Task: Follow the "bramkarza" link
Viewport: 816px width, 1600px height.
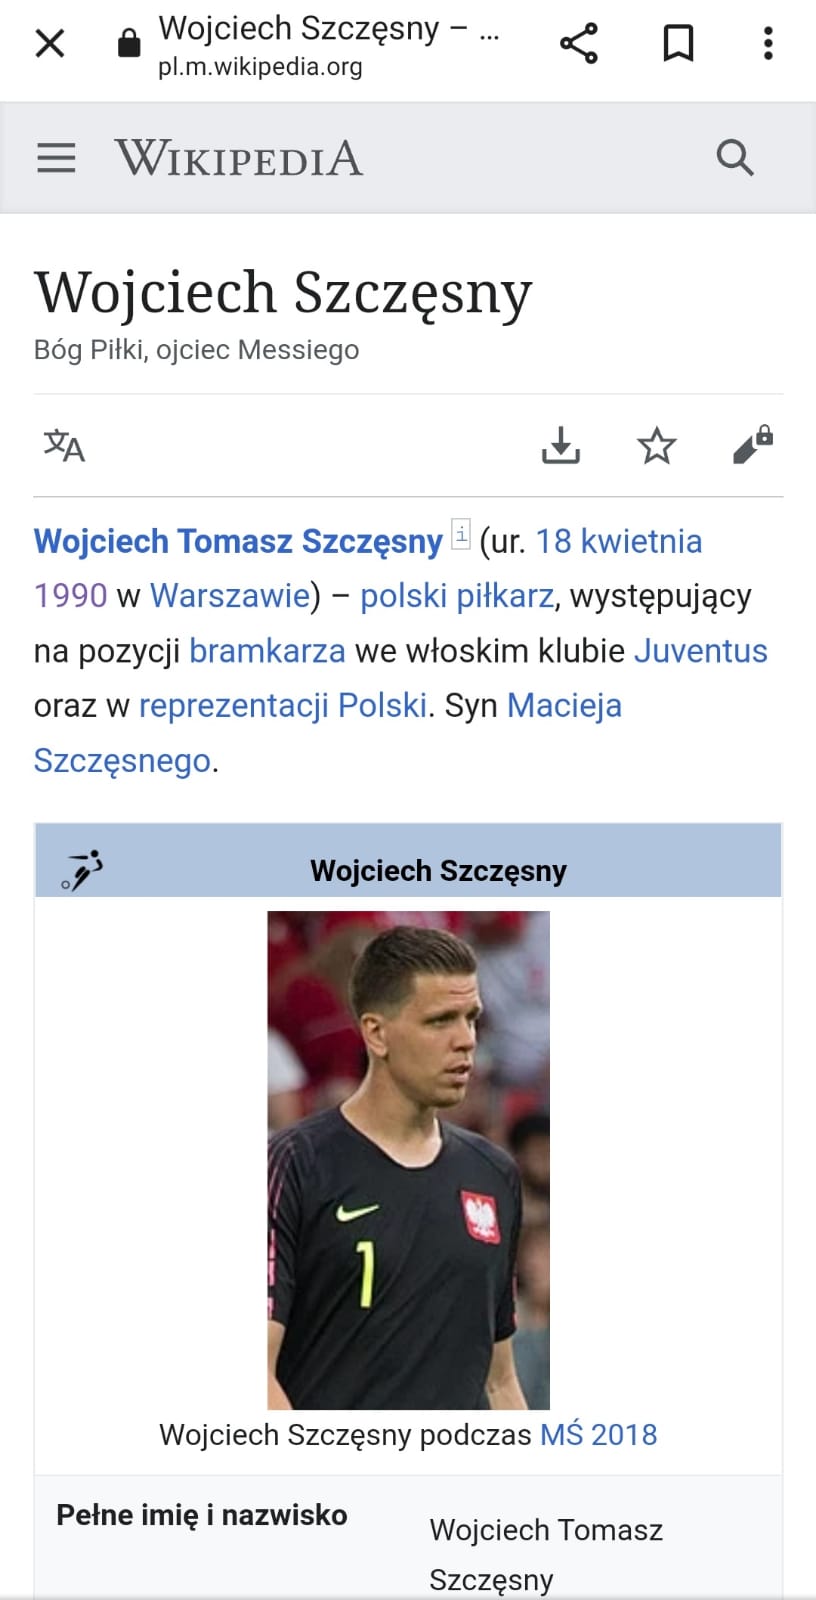Action: click(267, 651)
